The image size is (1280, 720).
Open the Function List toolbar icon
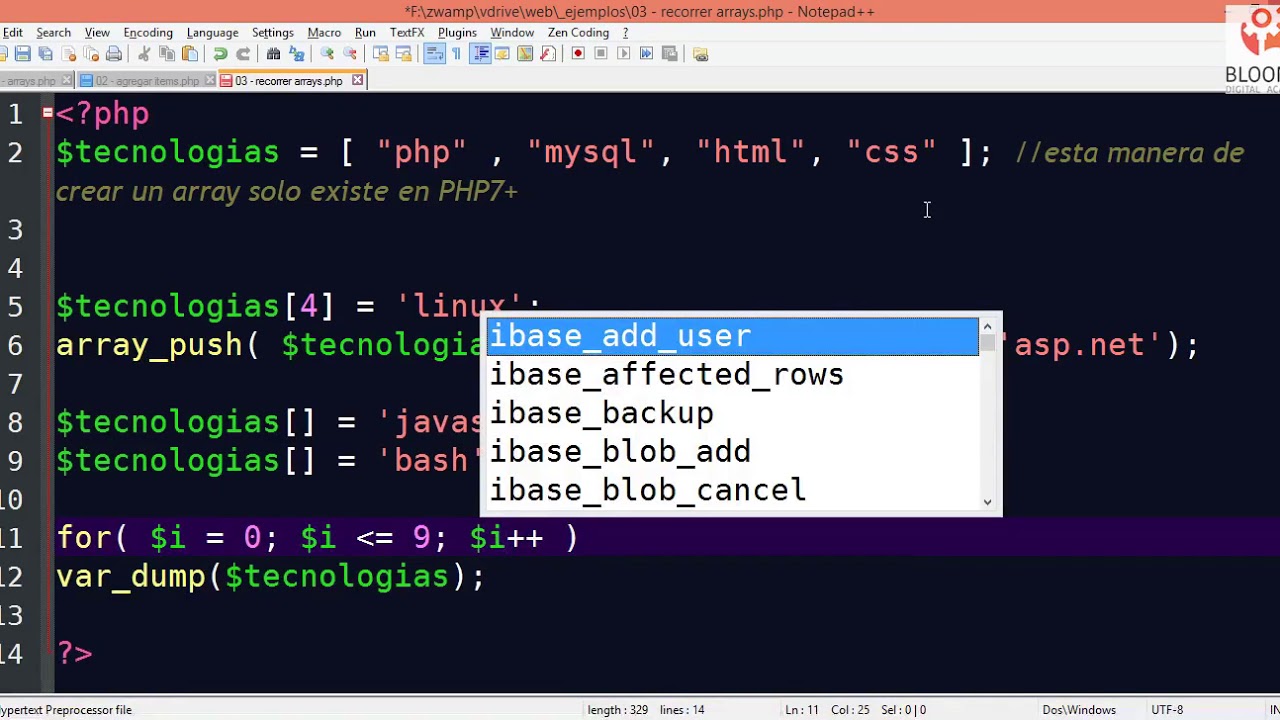point(548,54)
